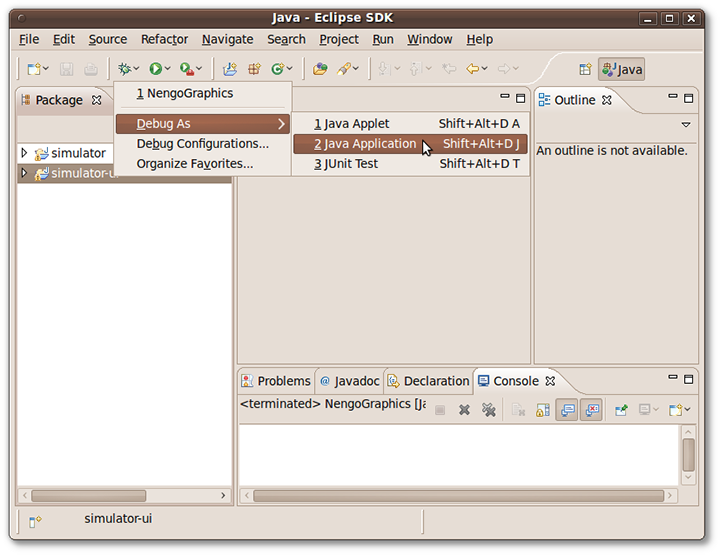Select 3 JUnit Test submenu item
This screenshot has height=555, width=720.
(410, 164)
